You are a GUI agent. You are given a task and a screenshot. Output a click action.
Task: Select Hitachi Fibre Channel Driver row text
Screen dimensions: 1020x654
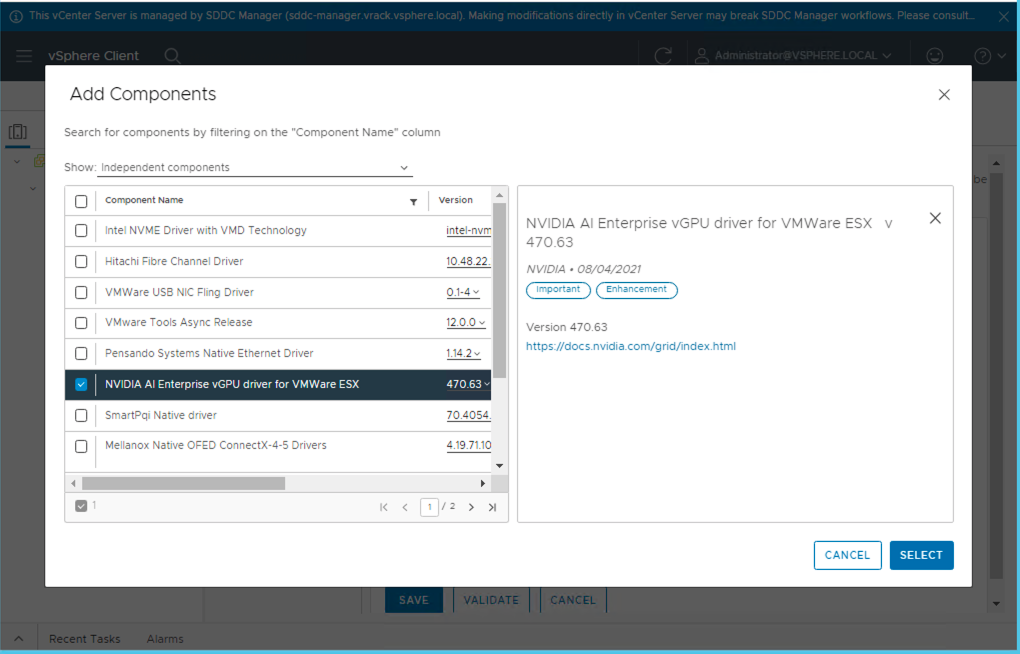click(x=174, y=262)
